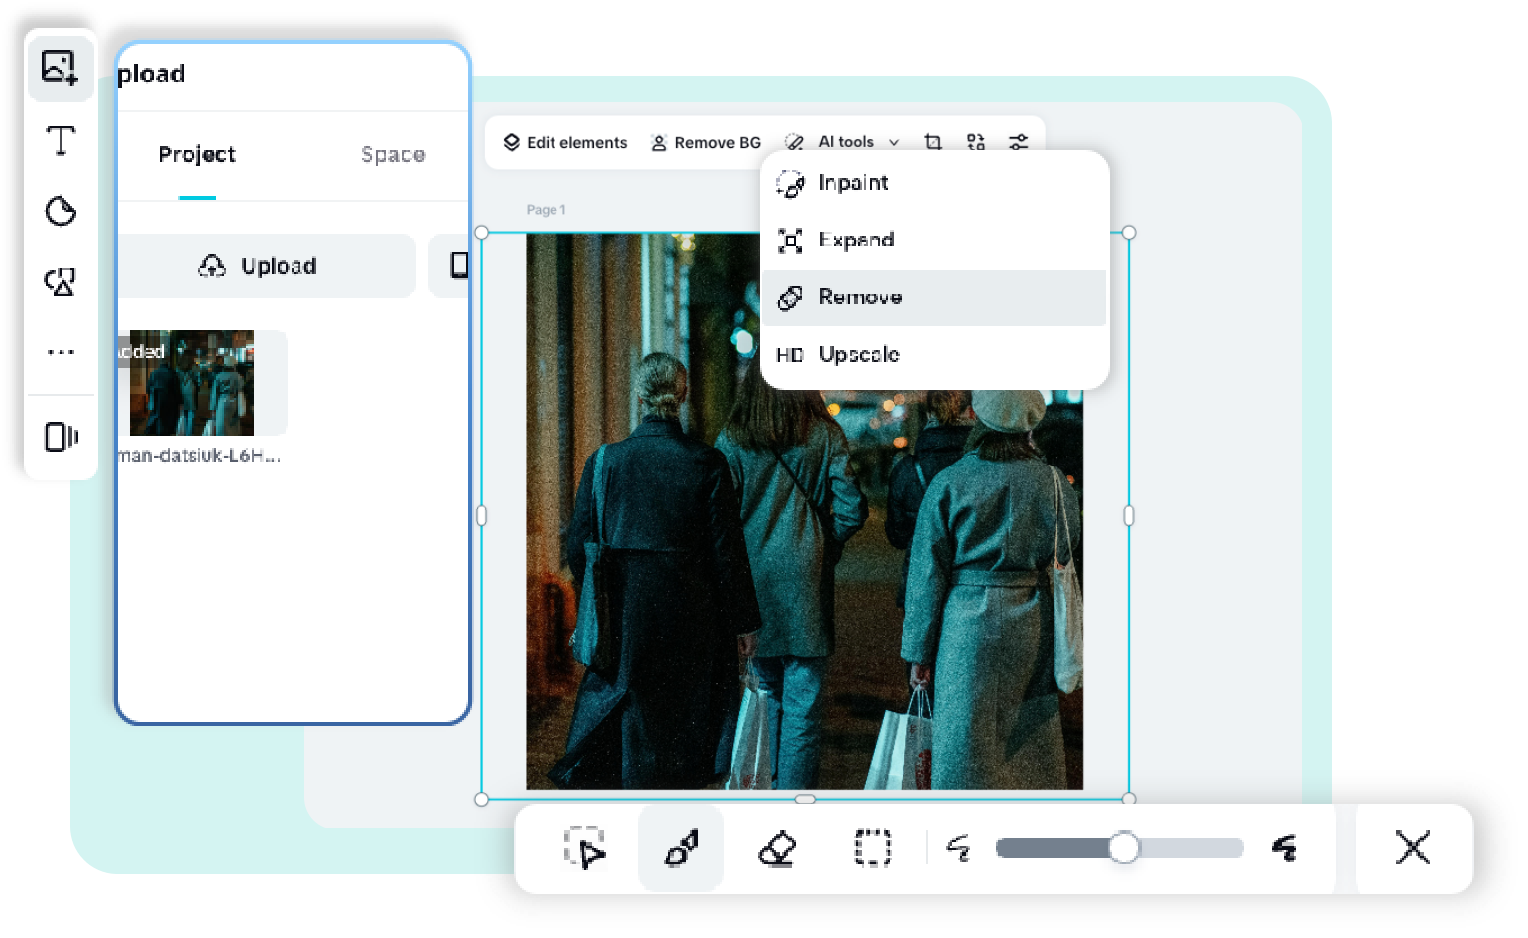
Task: Close the brush toolbar with X
Action: (1413, 848)
